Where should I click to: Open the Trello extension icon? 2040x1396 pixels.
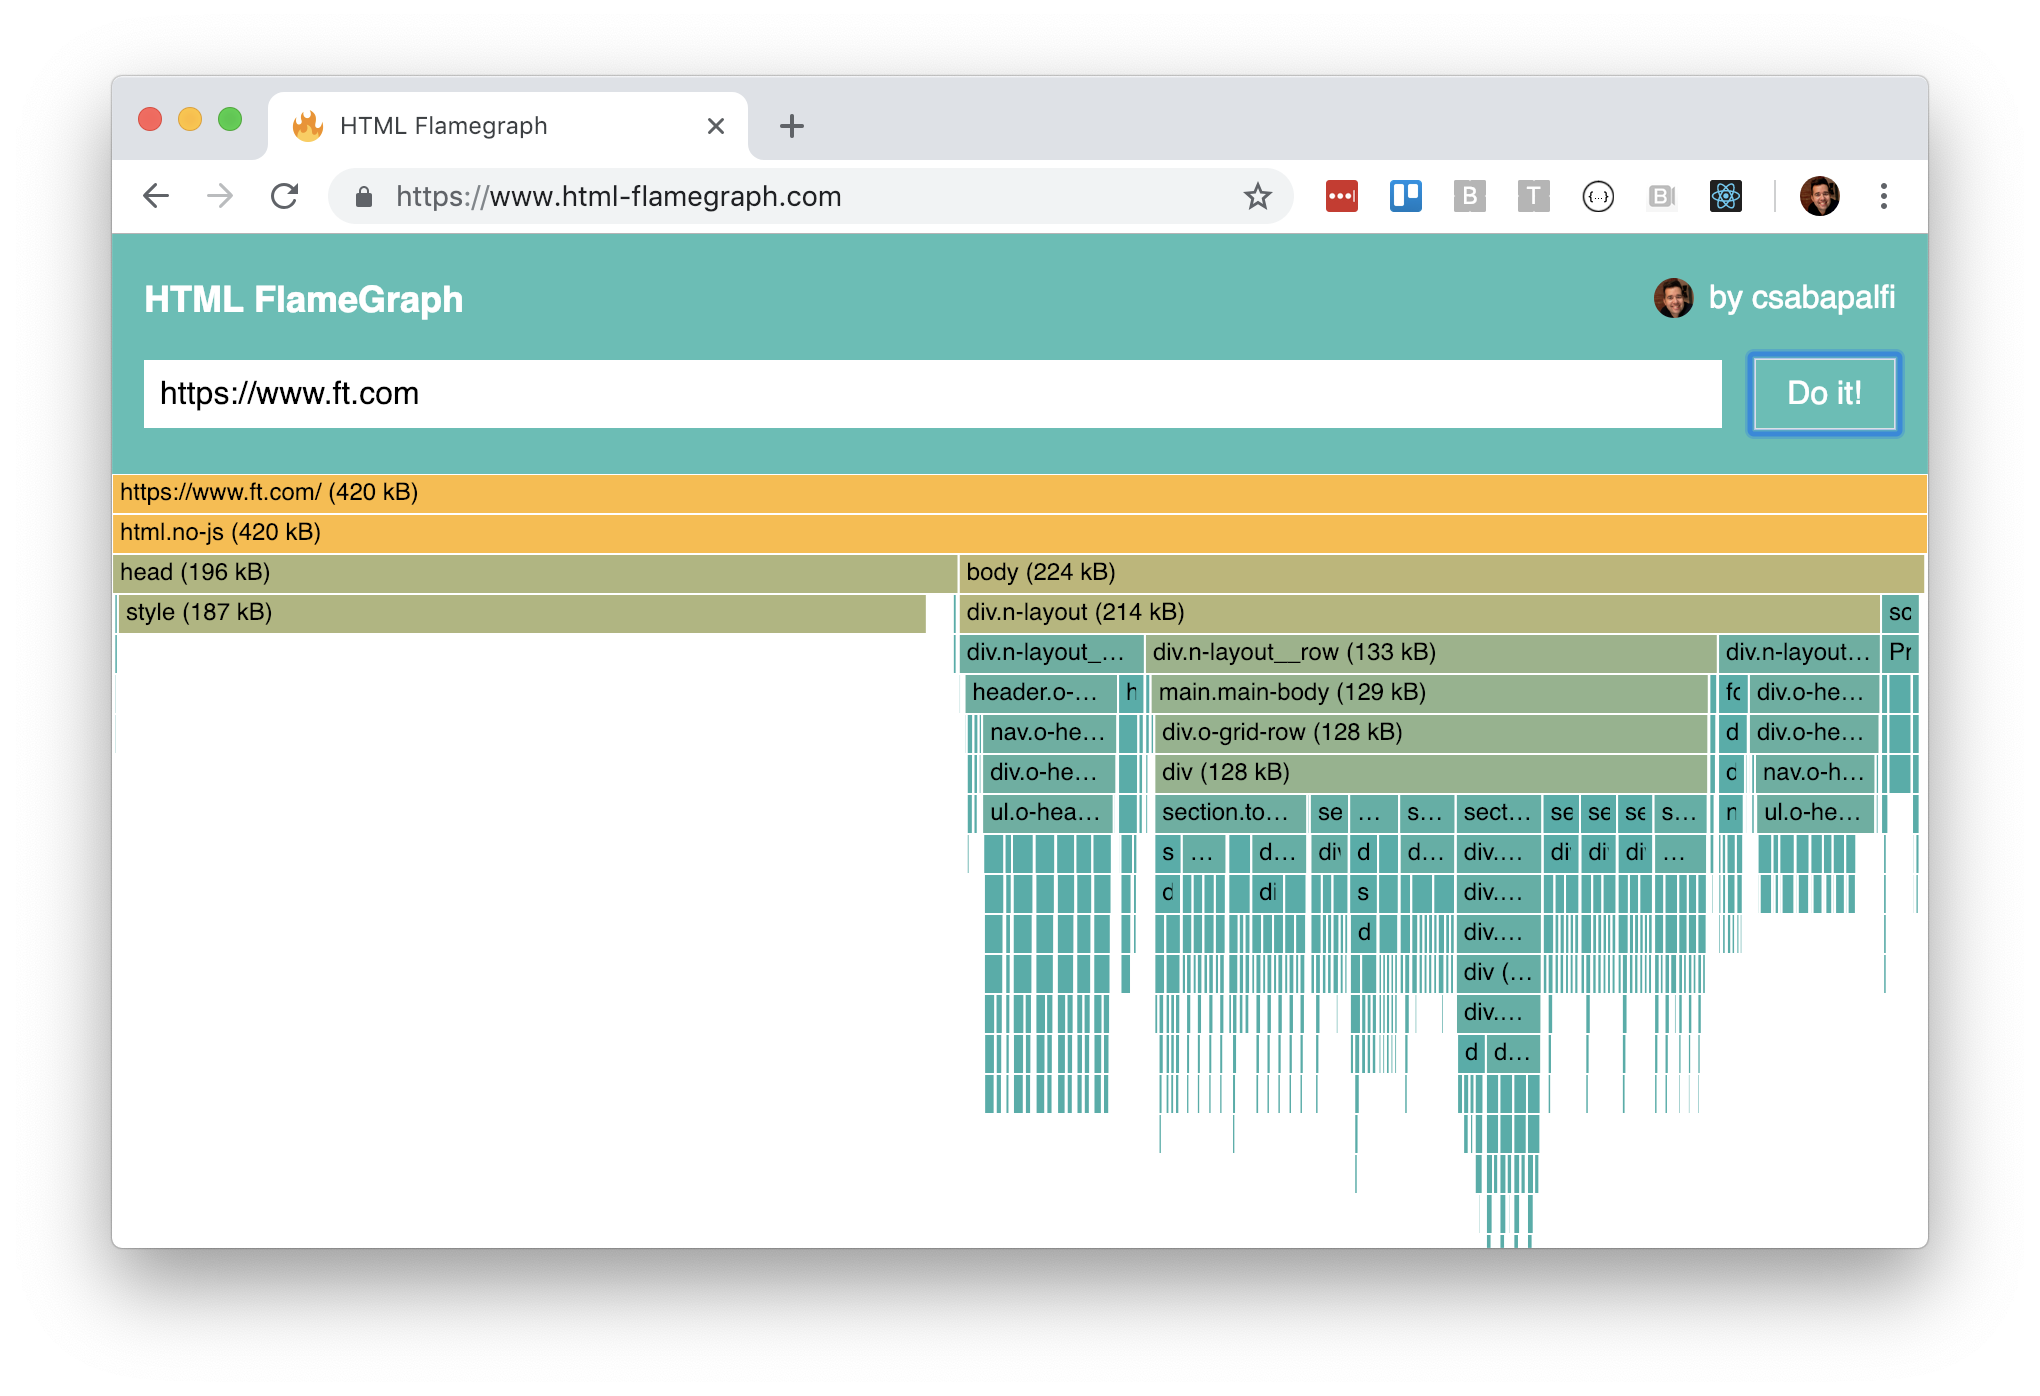coord(1405,196)
